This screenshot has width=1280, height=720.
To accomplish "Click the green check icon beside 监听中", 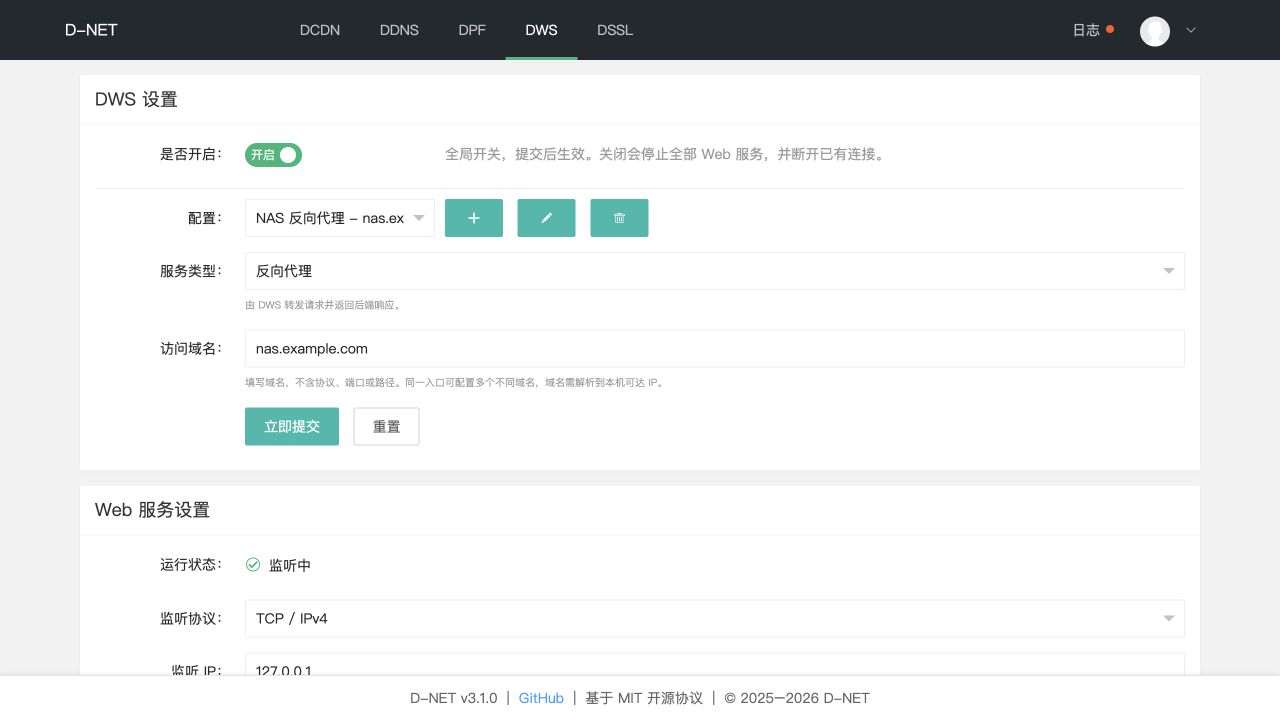I will pos(253,565).
